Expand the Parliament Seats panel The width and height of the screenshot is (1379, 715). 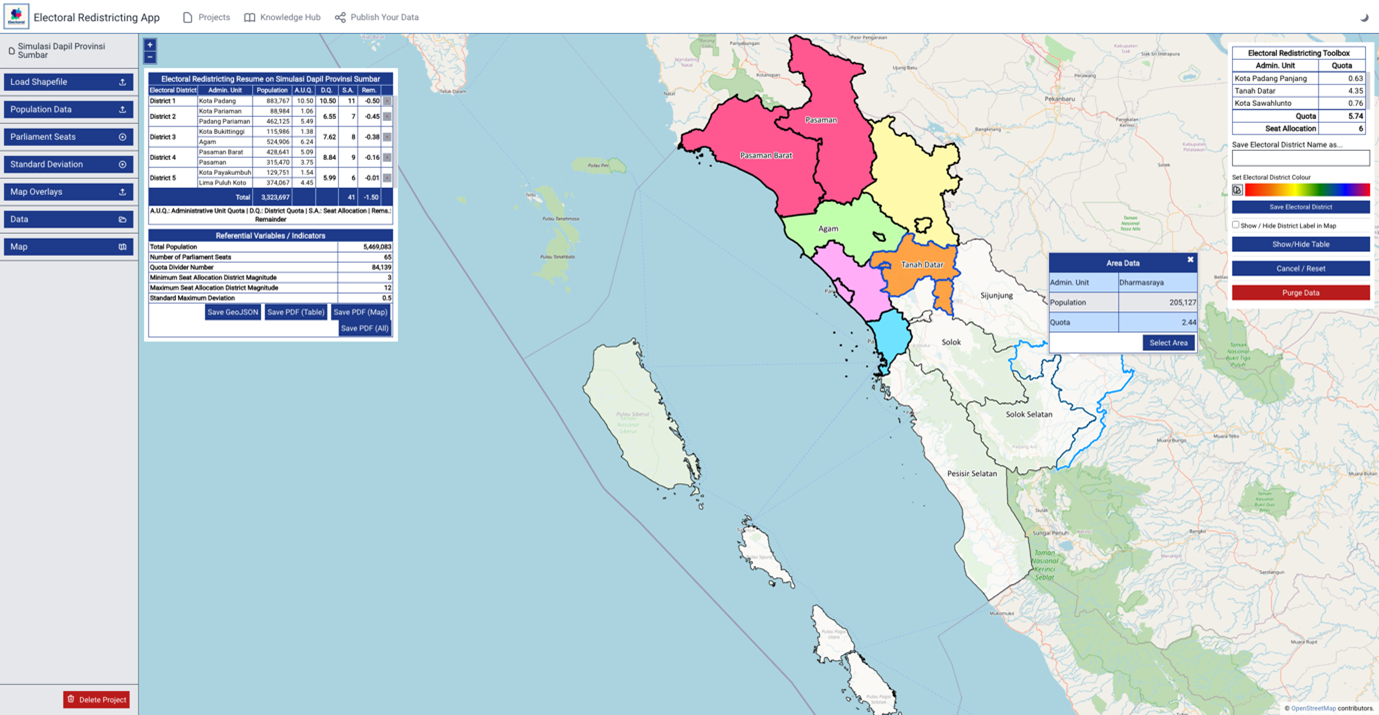click(x=68, y=137)
